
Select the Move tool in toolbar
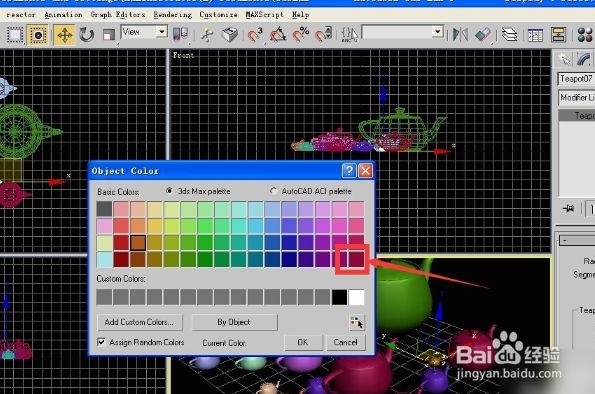65,35
